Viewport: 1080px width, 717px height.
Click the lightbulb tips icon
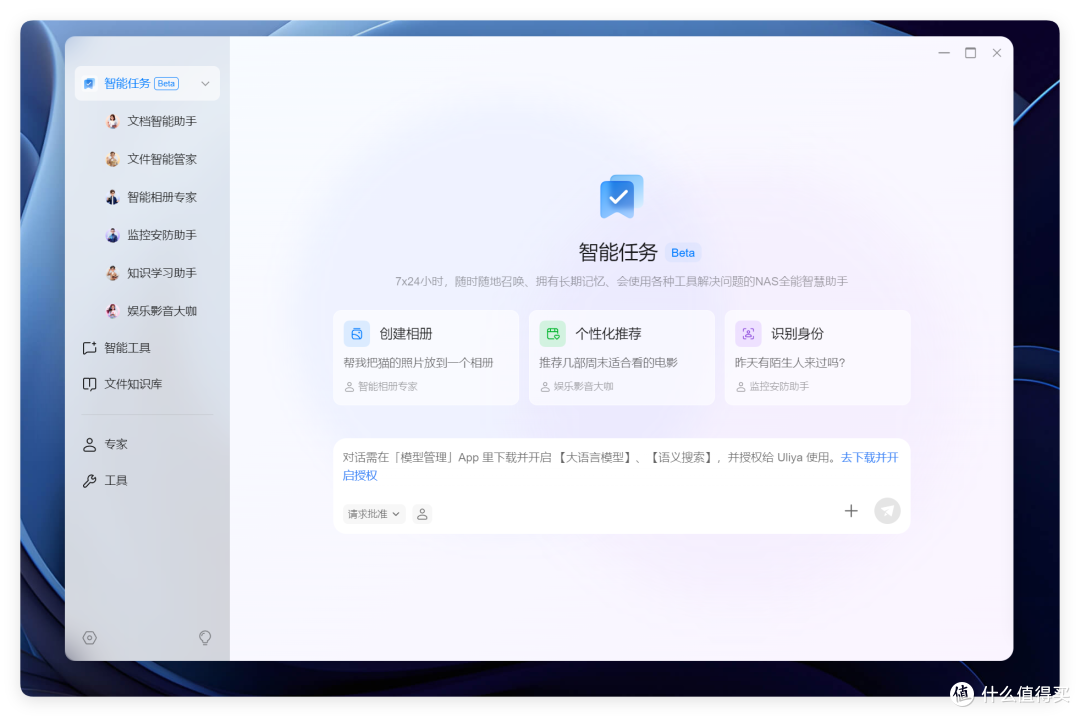pyautogui.click(x=205, y=638)
